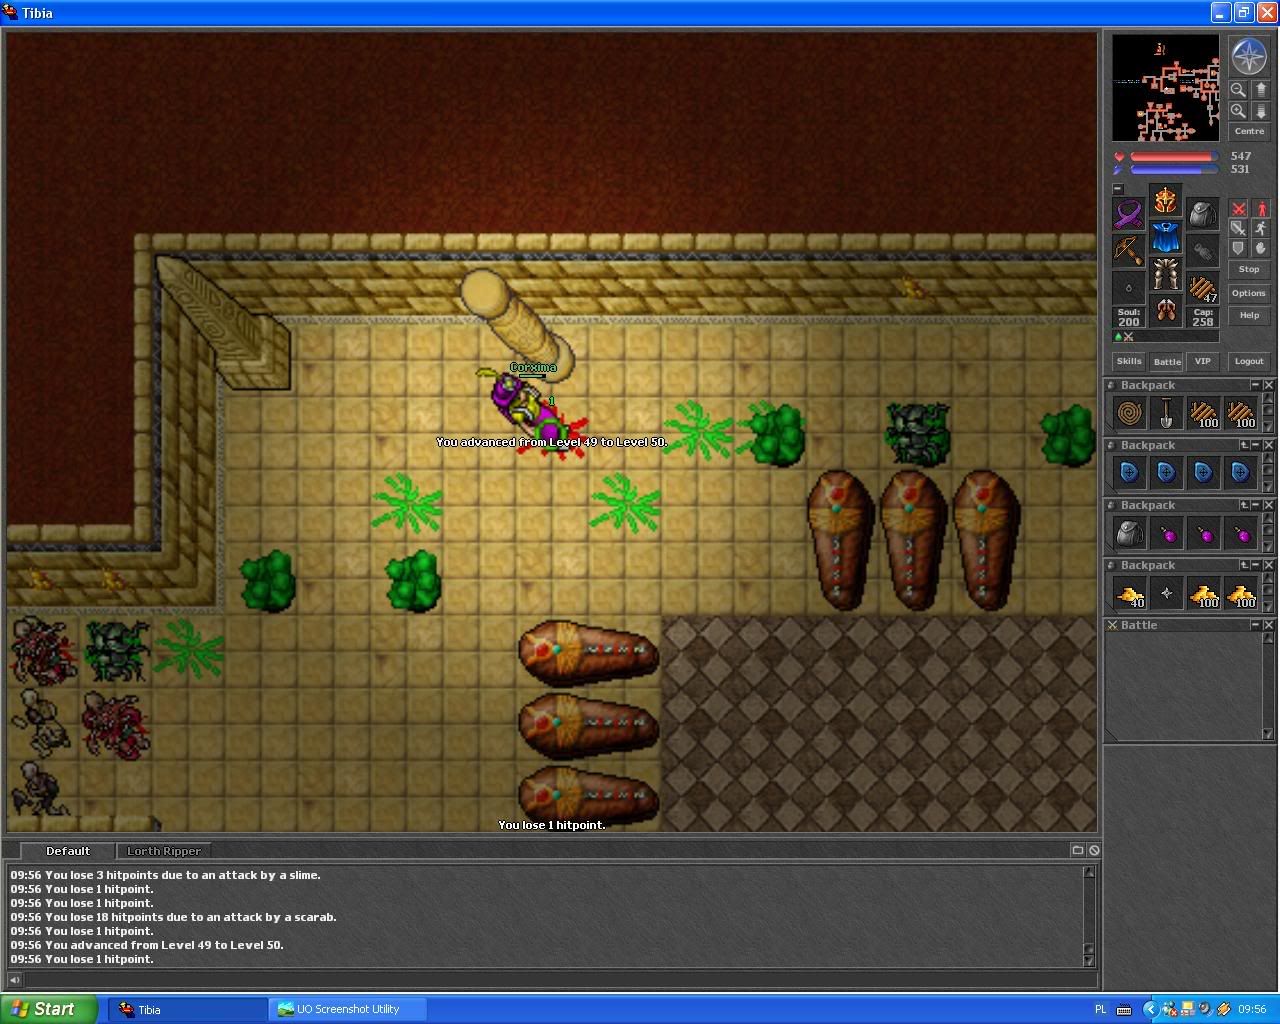Image resolution: width=1280 pixels, height=1024 pixels.
Task: Toggle the Skills window button
Action: (x=1129, y=361)
